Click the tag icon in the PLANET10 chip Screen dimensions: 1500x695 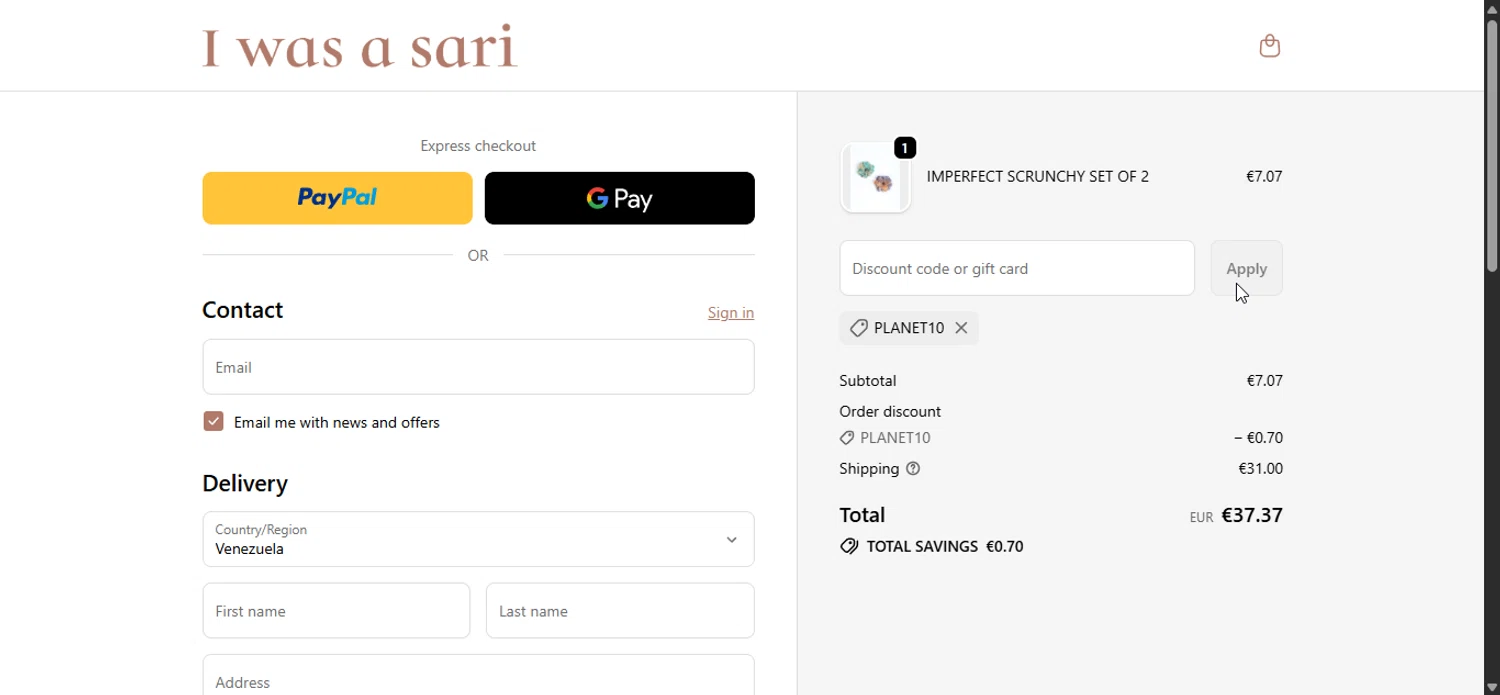click(x=858, y=328)
